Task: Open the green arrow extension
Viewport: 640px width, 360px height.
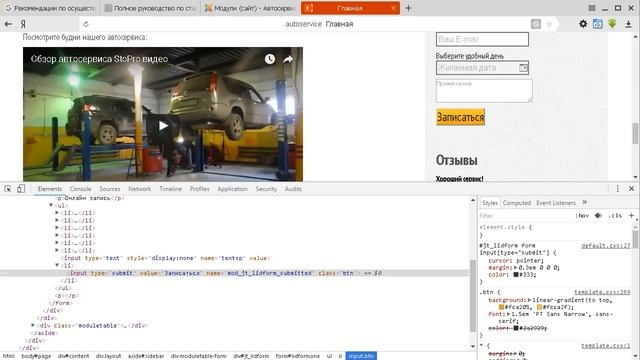Action: (x=612, y=24)
